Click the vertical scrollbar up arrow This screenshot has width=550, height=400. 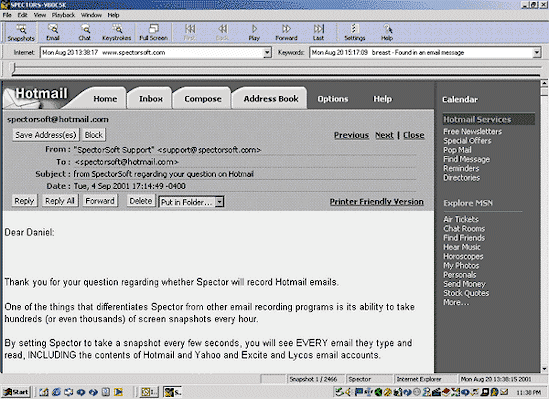[x=544, y=84]
